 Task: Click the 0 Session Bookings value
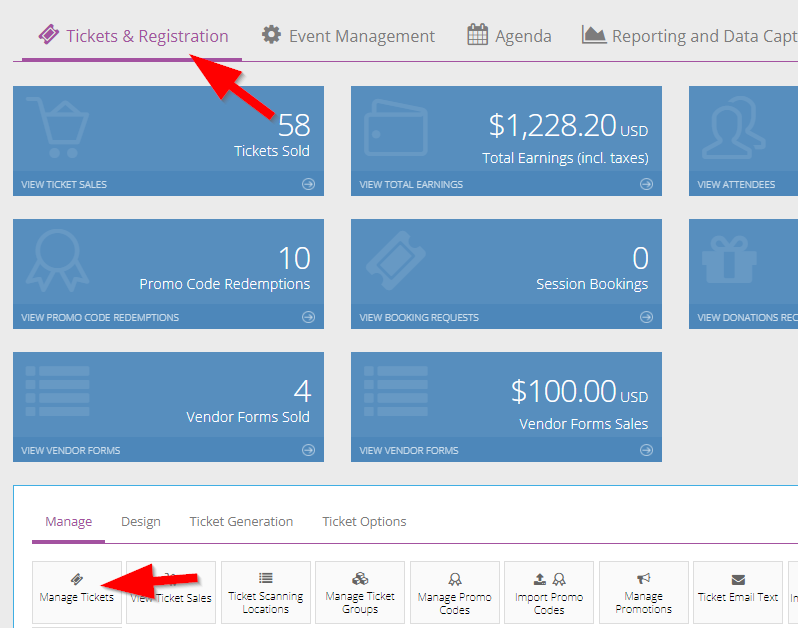(x=640, y=259)
